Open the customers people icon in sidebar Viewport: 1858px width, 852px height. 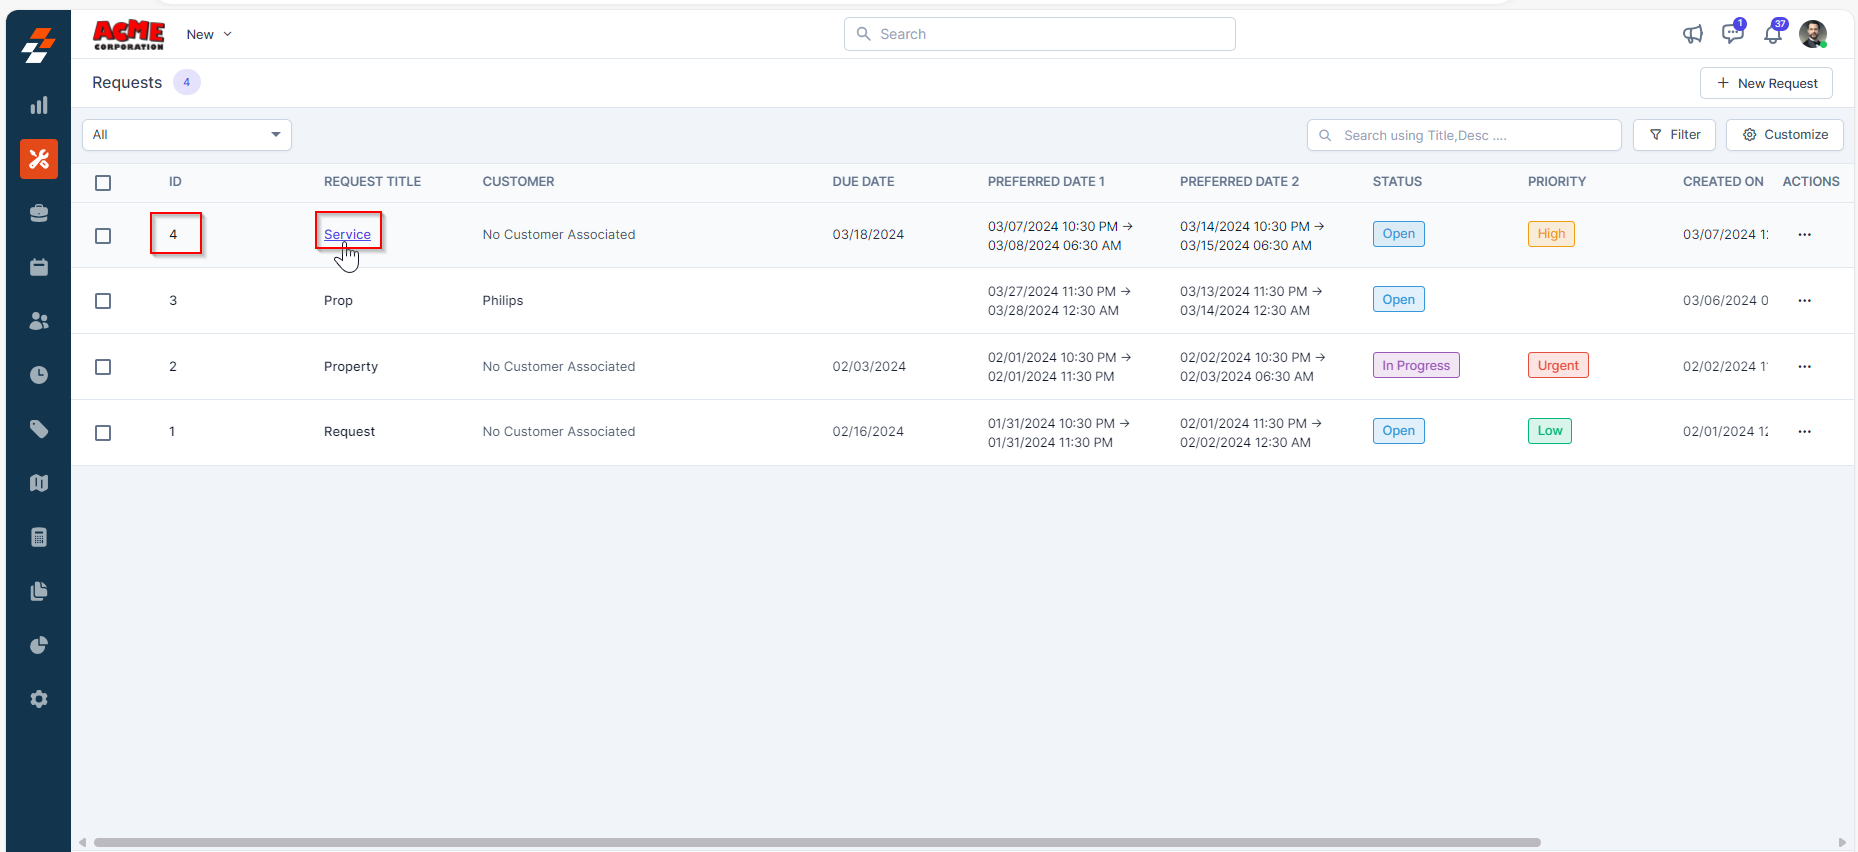[39, 321]
